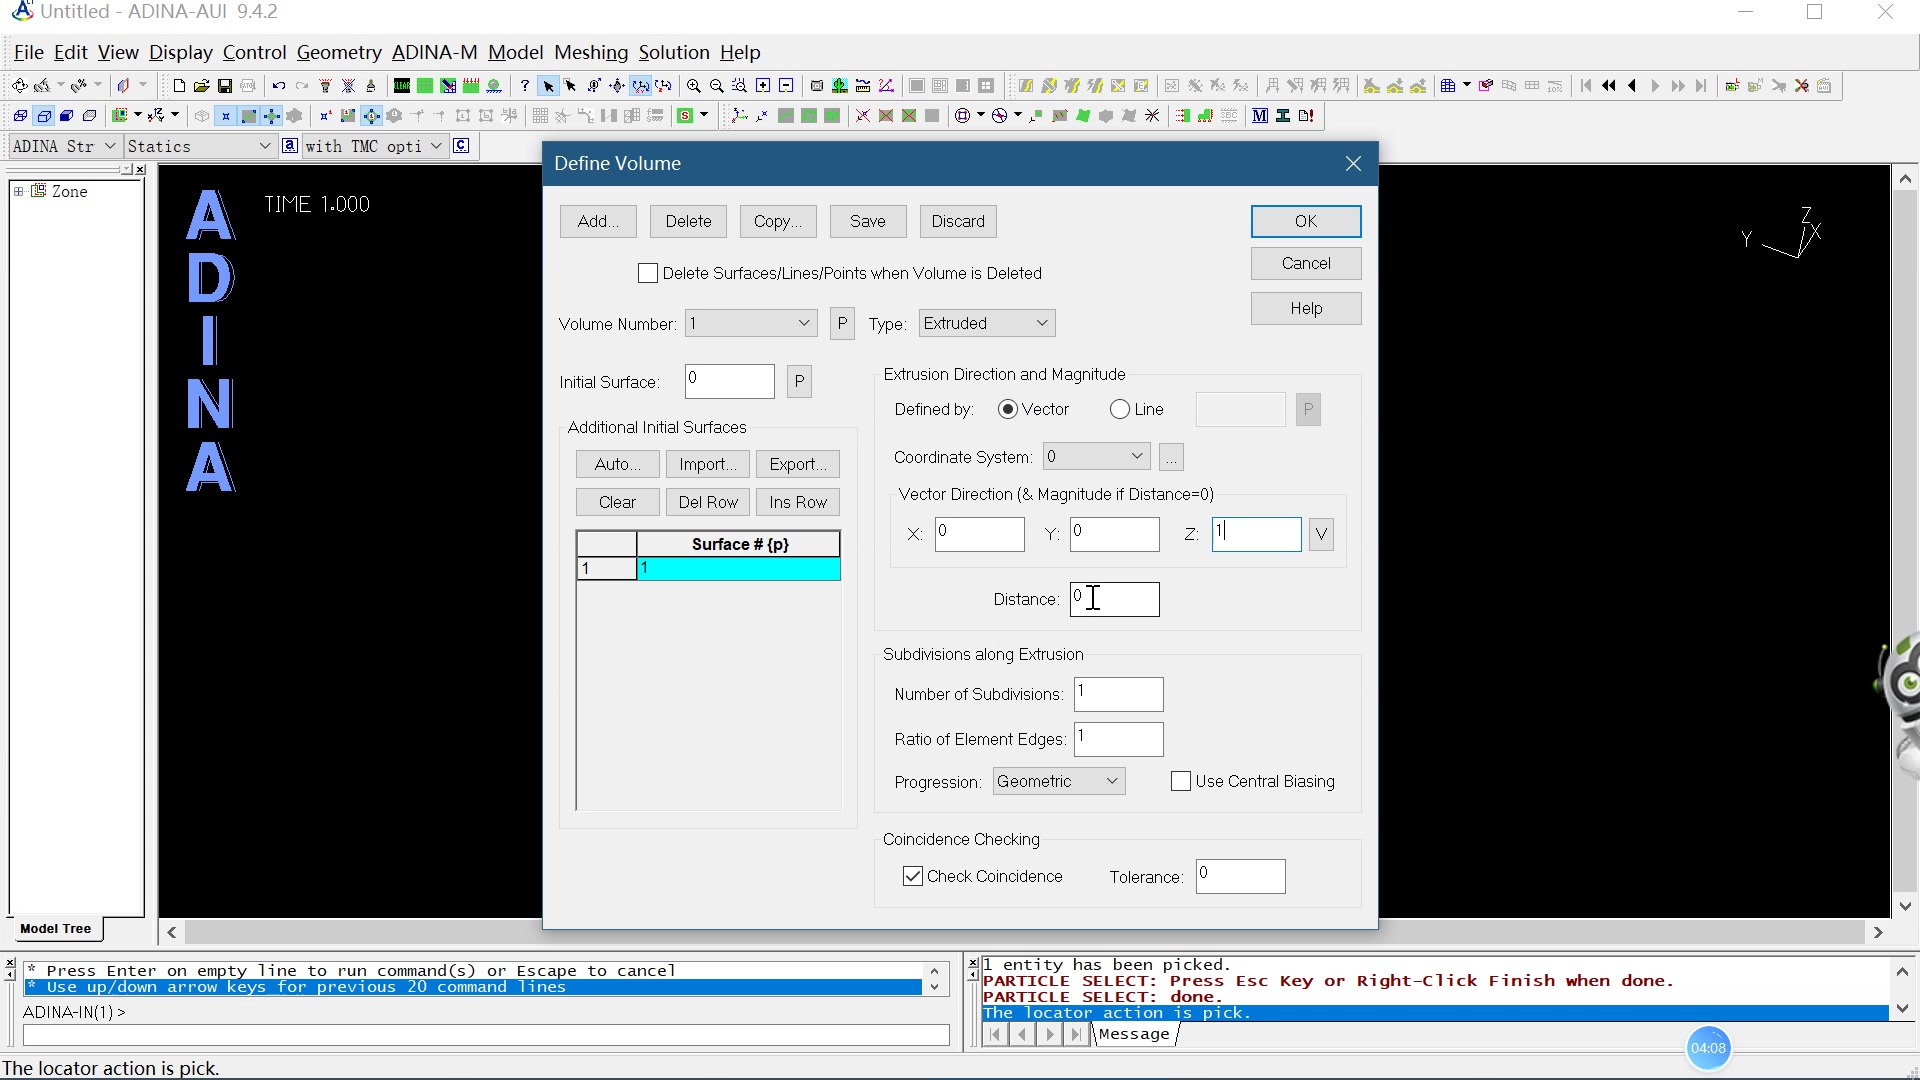Click the Save model icon
This screenshot has height=1080, width=1920.
(x=225, y=86)
